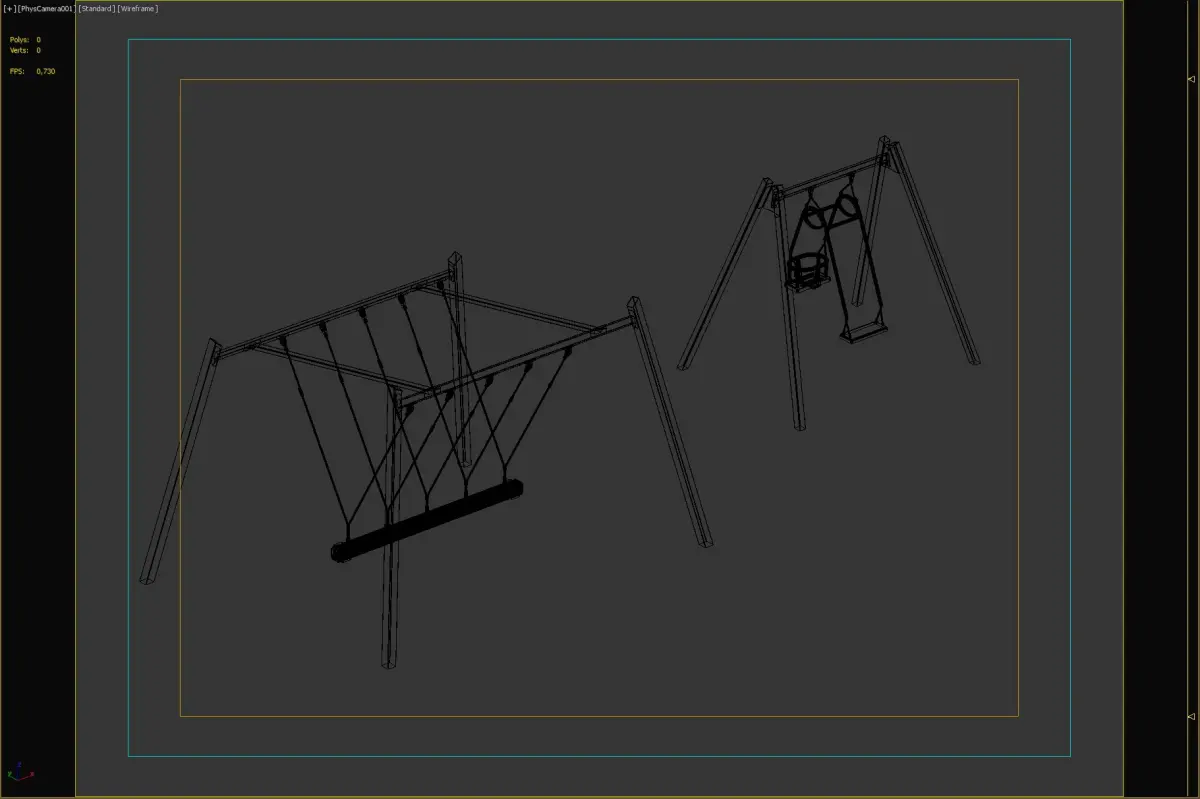Click the Verts count statistic
This screenshot has width=1200, height=799.
pyautogui.click(x=25, y=50)
